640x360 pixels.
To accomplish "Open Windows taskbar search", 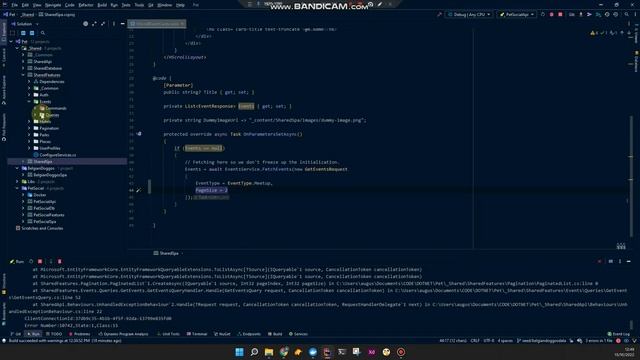I will 254,352.
